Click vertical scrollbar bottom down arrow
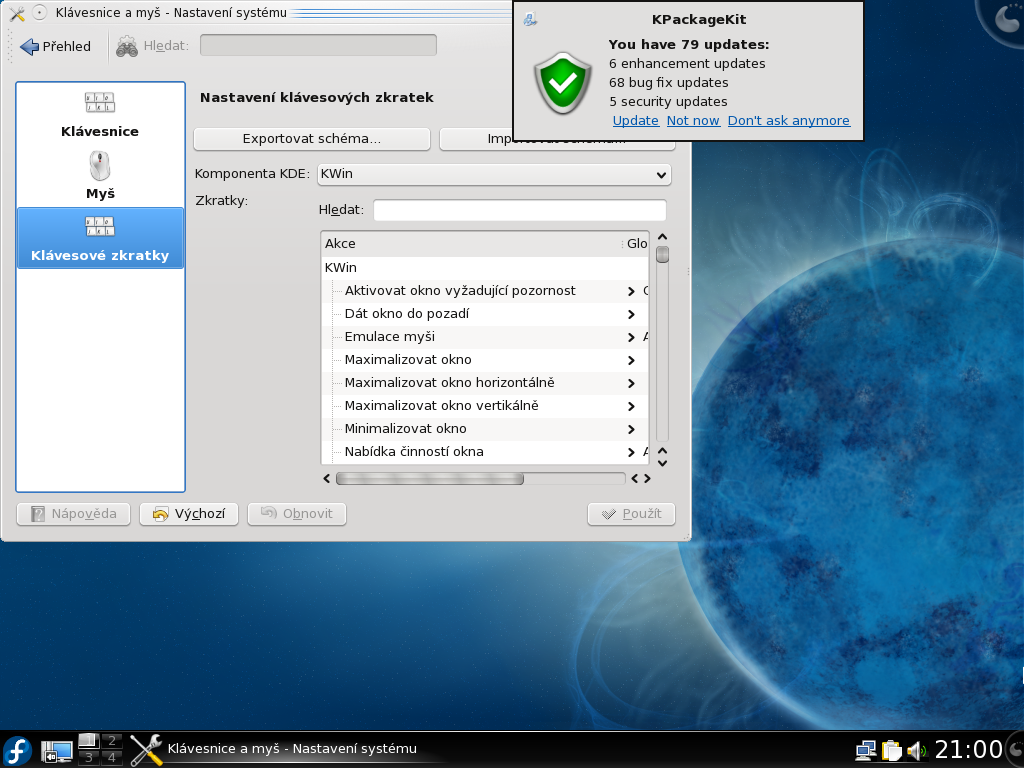Viewport: 1024px width, 768px height. [662, 463]
